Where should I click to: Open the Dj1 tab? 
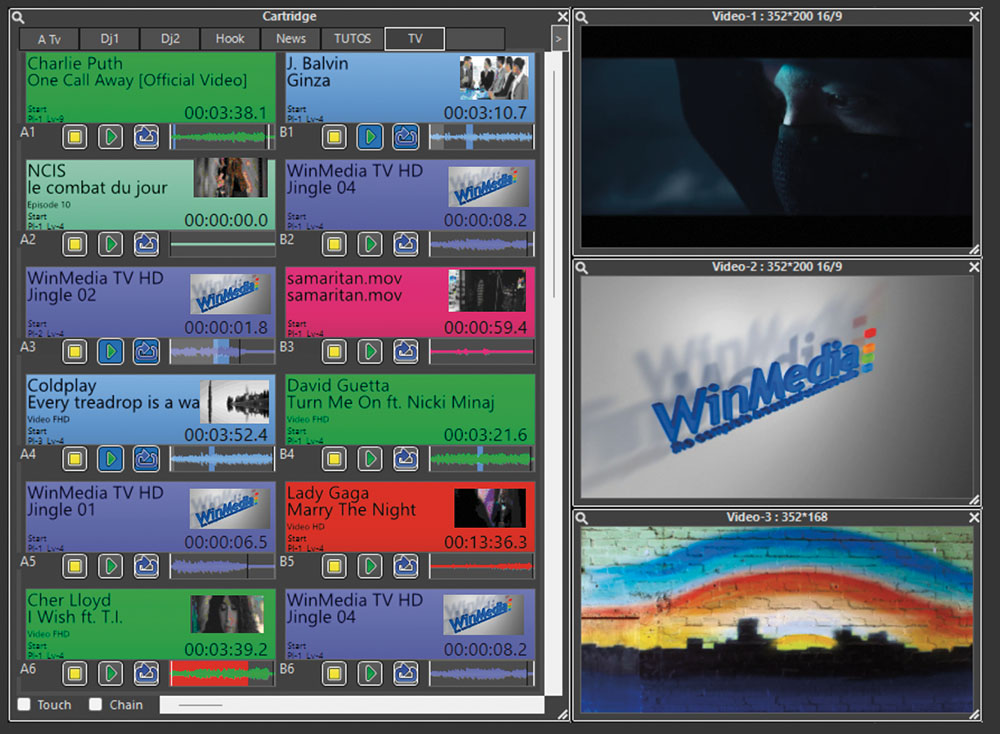[109, 39]
